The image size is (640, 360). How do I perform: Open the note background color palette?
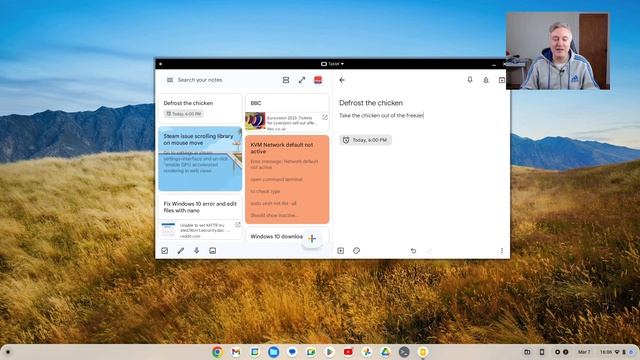tap(356, 251)
